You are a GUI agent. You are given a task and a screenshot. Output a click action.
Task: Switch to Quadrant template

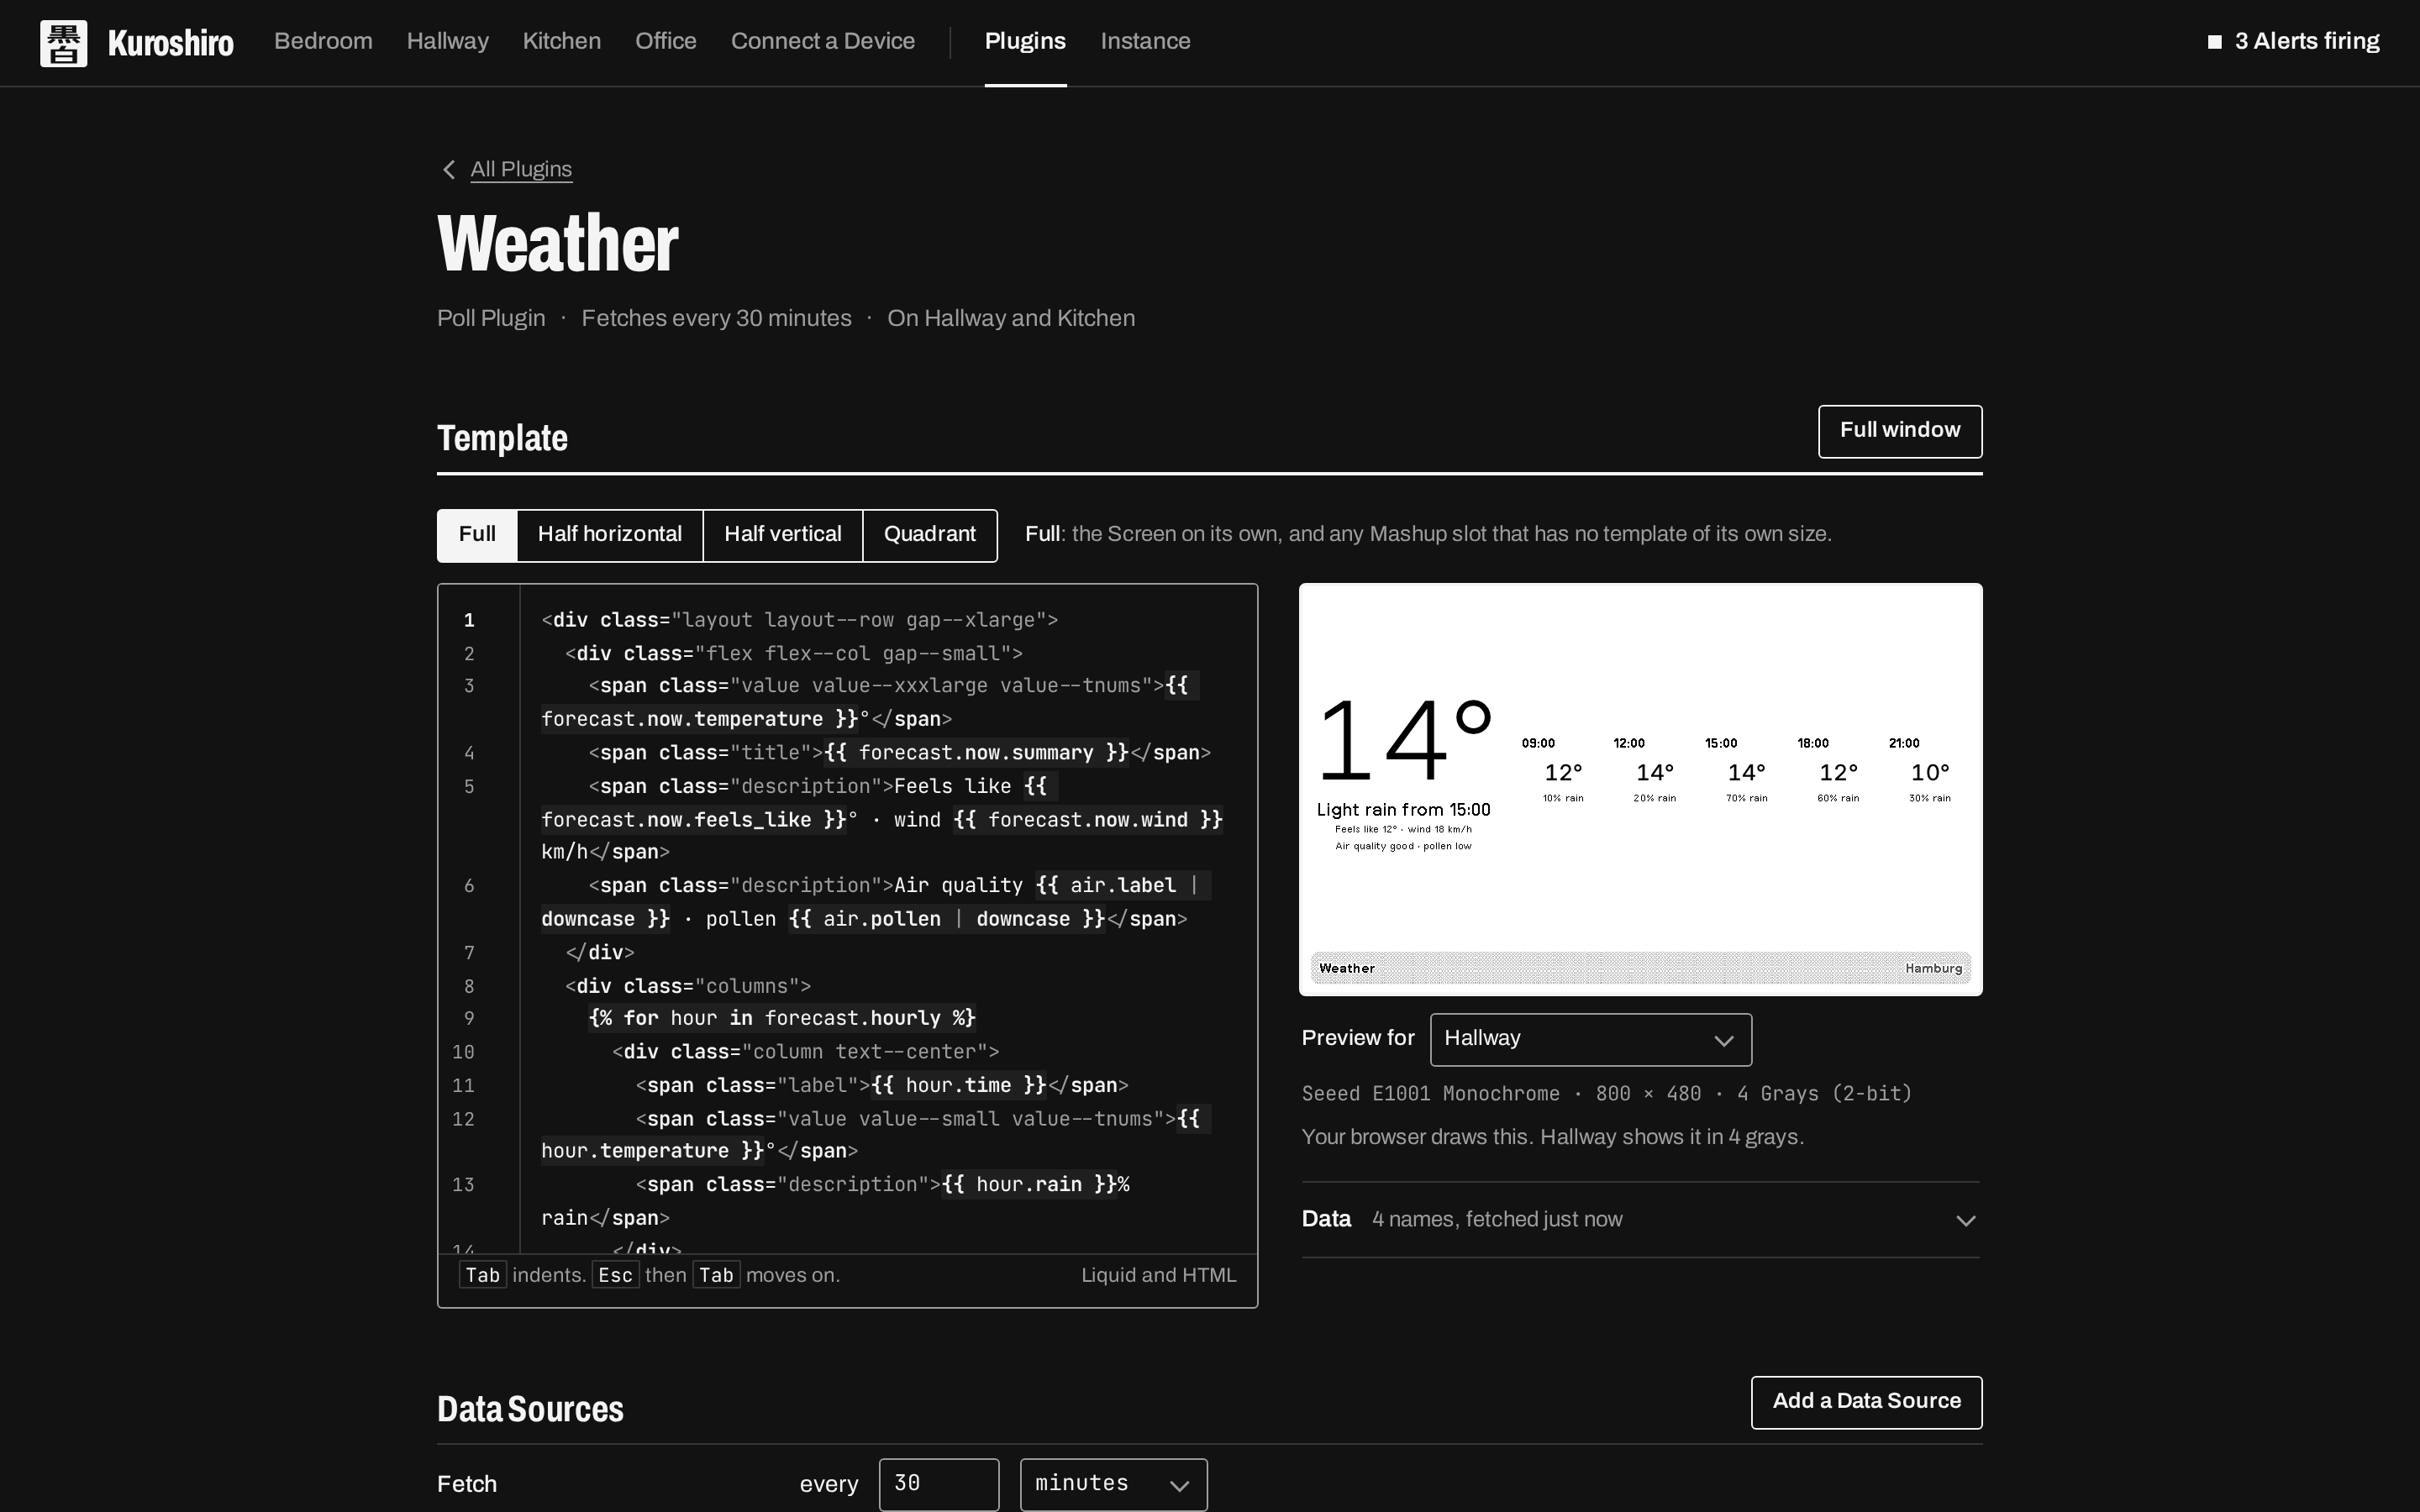pos(930,535)
